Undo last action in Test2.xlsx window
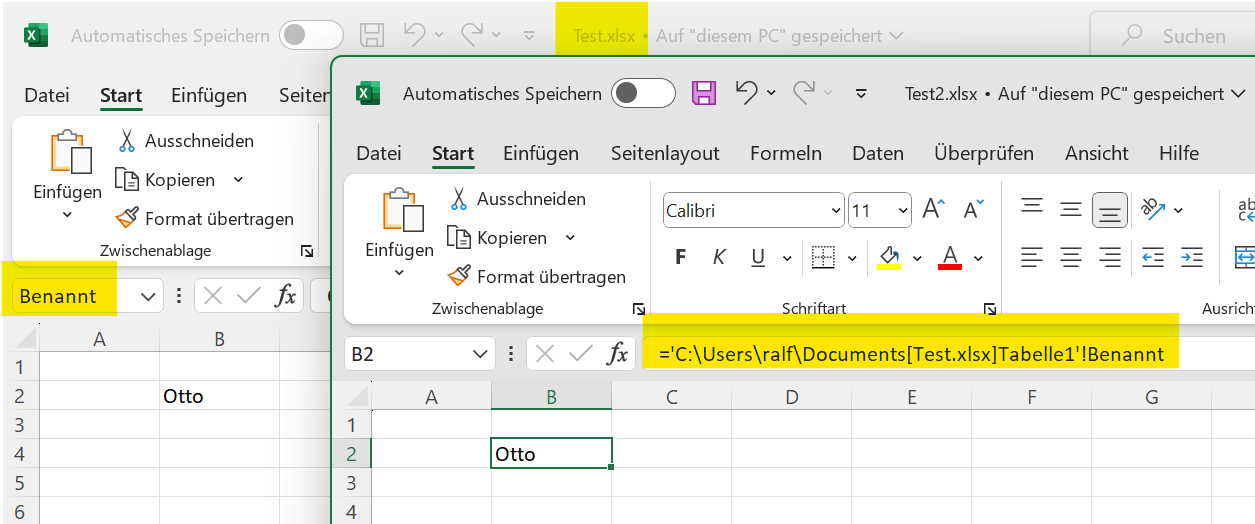The image size is (1255, 524). pos(746,93)
